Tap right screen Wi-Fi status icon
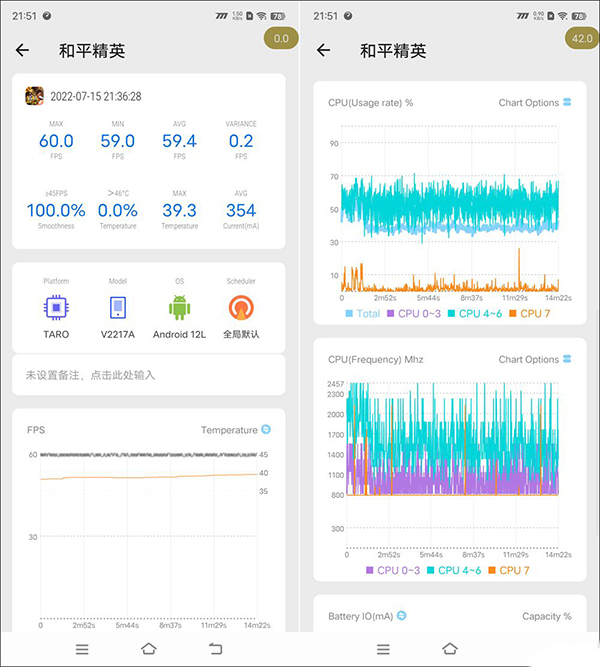This screenshot has height=667, width=600. pyautogui.click(x=563, y=16)
